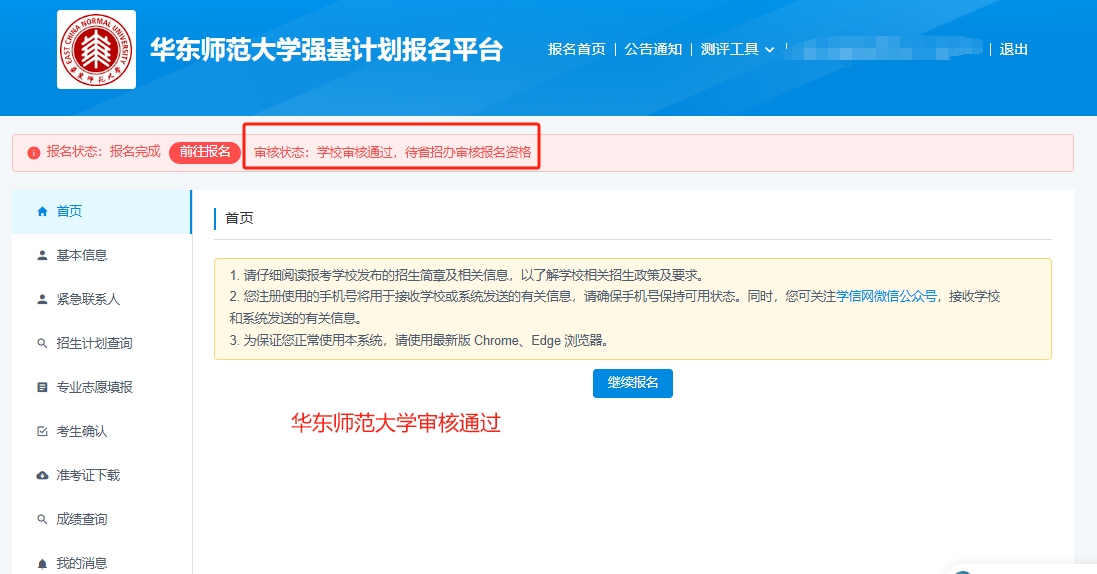Click the search icon beside 成绩查询
Image resolution: width=1097 pixels, height=574 pixels.
pos(42,519)
